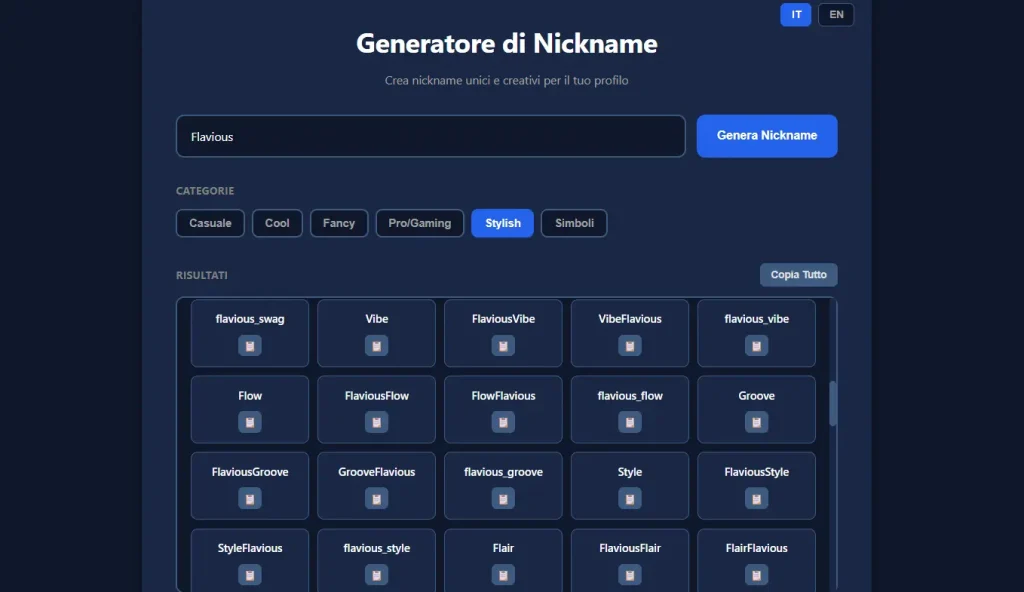Copy flavious_flow using its clipboard icon
The width and height of the screenshot is (1024, 592).
coord(630,422)
